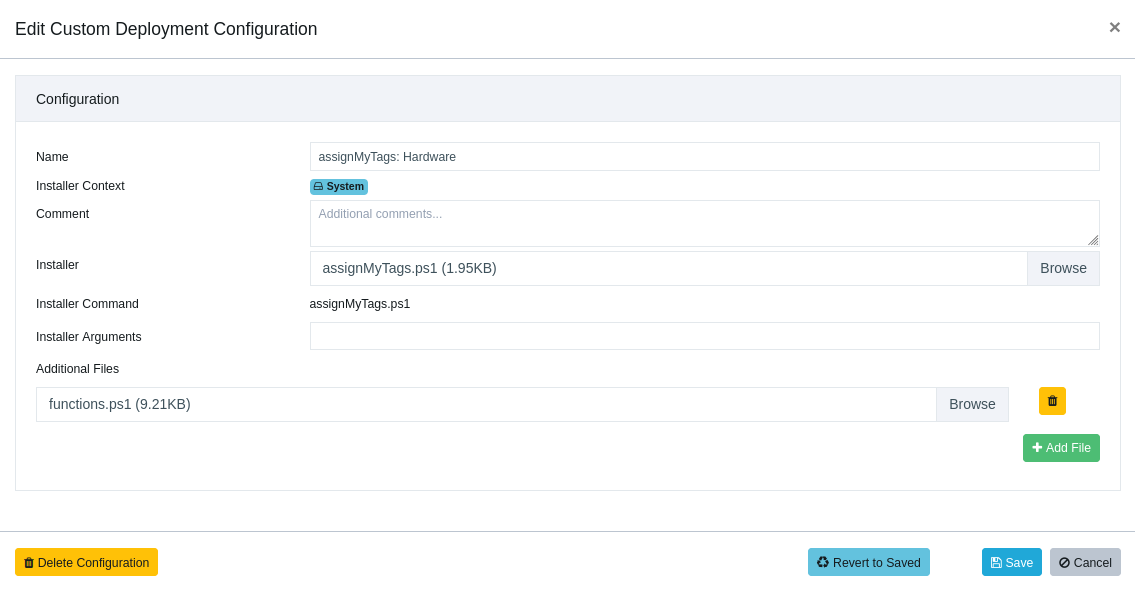Focus the Name field containing assignMyTags: Hardware
1135x592 pixels.
click(704, 157)
